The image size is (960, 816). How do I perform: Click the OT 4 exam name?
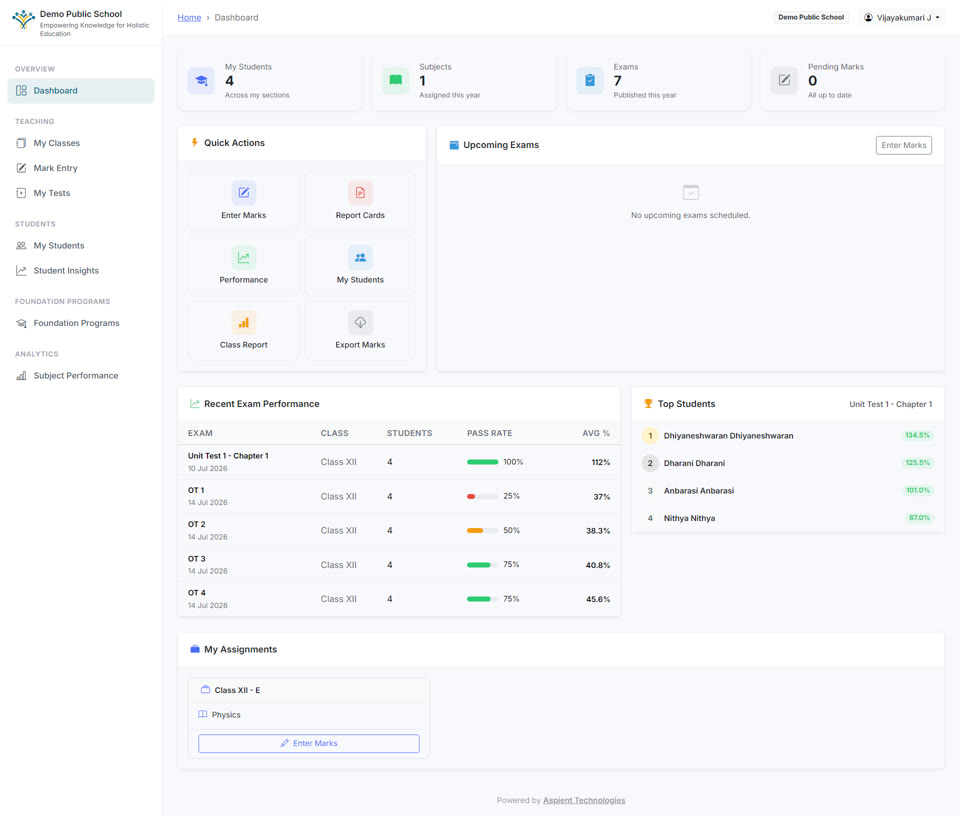coord(197,593)
